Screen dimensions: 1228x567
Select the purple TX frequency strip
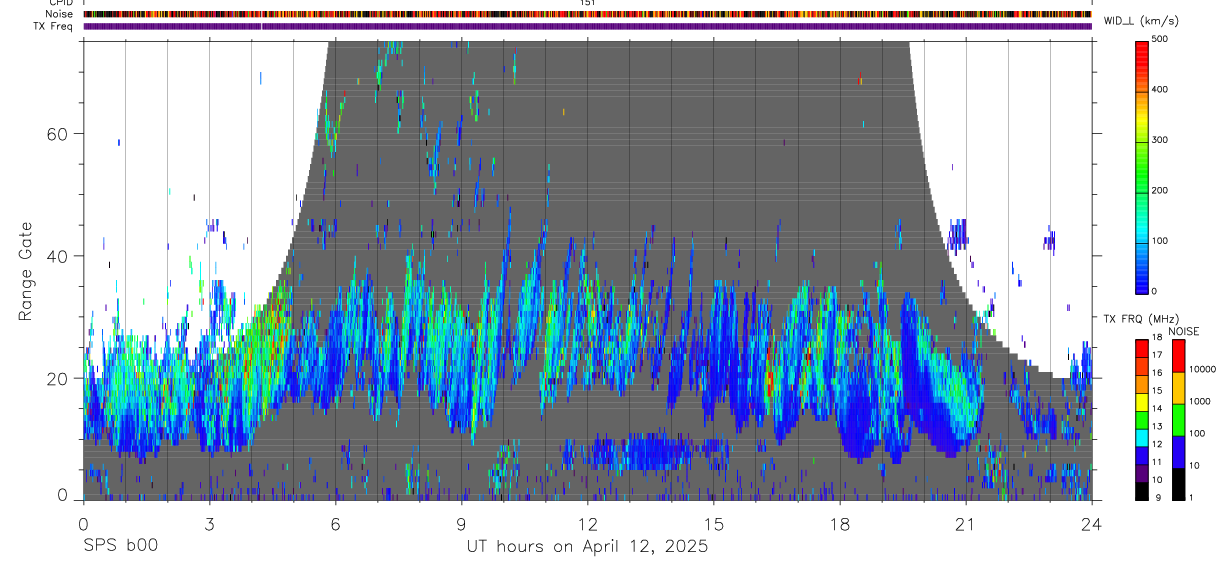(587, 27)
